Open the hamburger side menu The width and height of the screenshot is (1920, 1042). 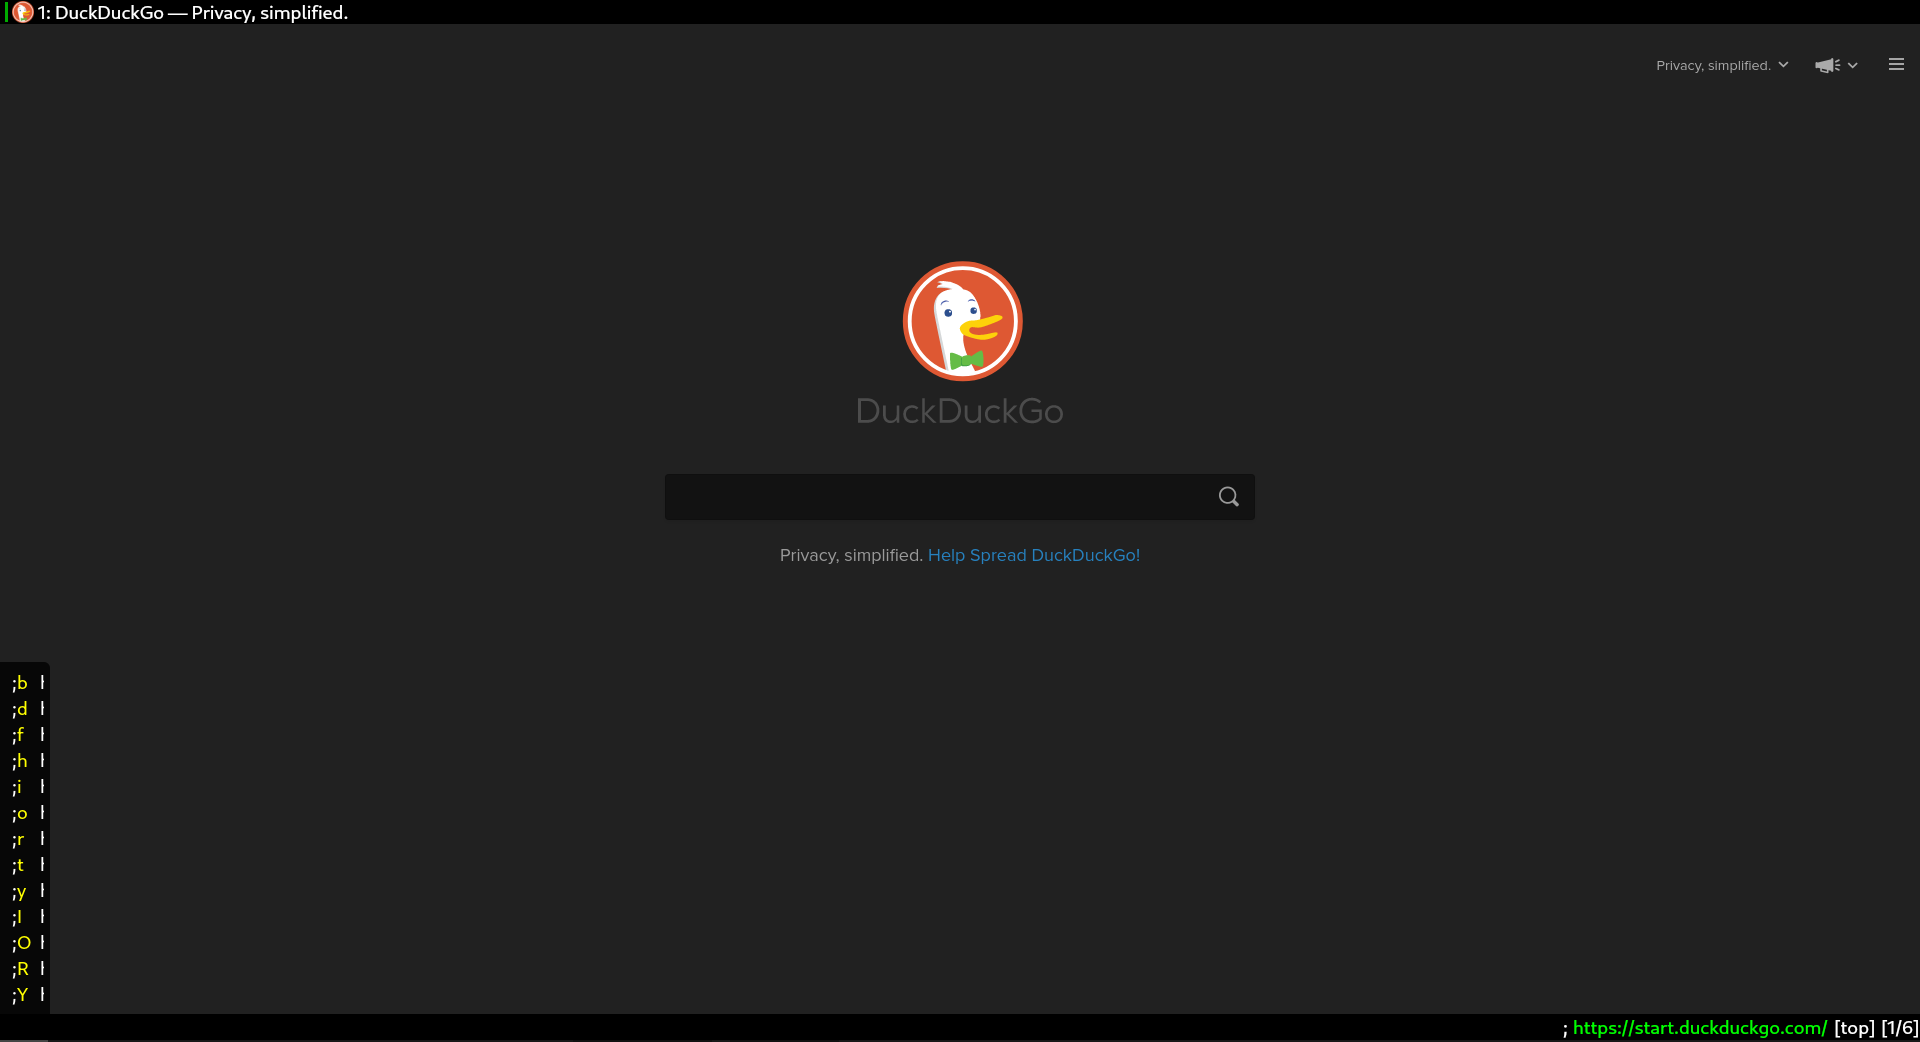point(1896,65)
